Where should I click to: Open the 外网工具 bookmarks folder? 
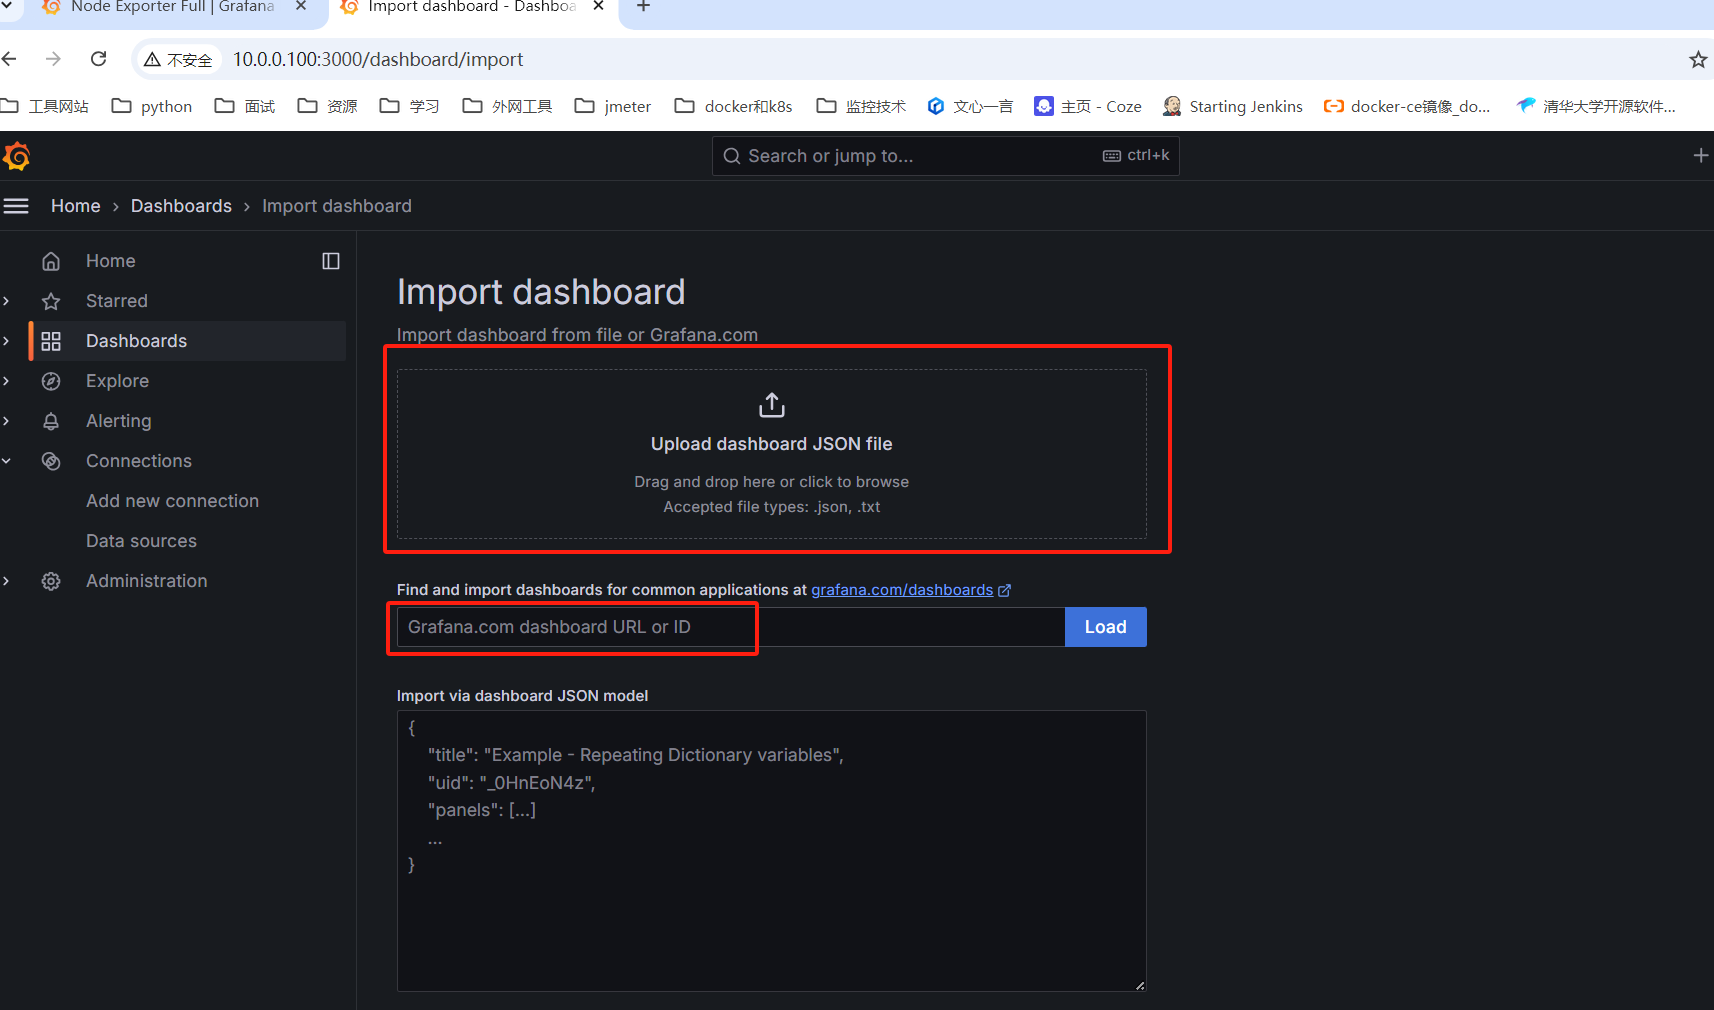pos(507,106)
